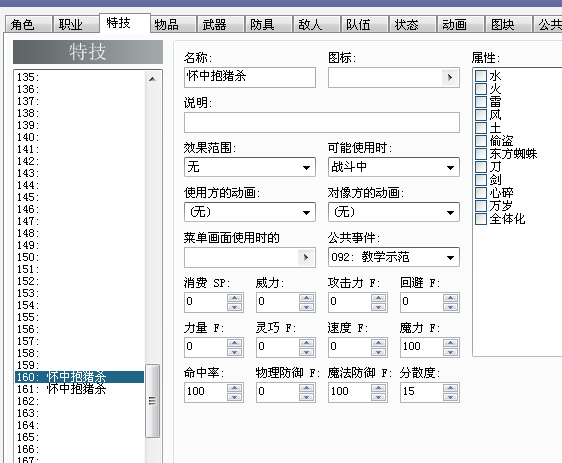Select empty skill slot 145
The height and width of the screenshot is (463, 562).
click(x=80, y=197)
